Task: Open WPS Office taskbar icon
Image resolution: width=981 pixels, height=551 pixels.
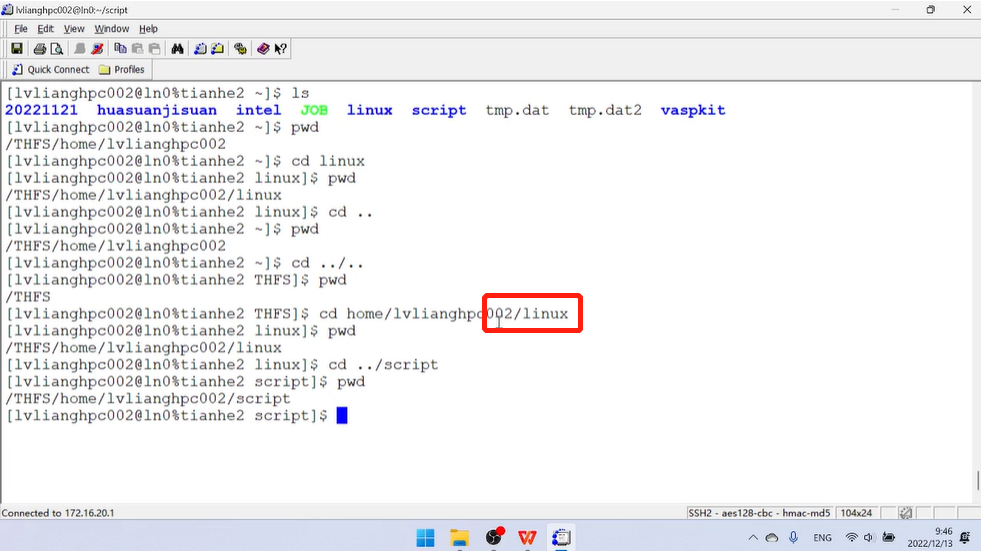Action: coord(527,537)
